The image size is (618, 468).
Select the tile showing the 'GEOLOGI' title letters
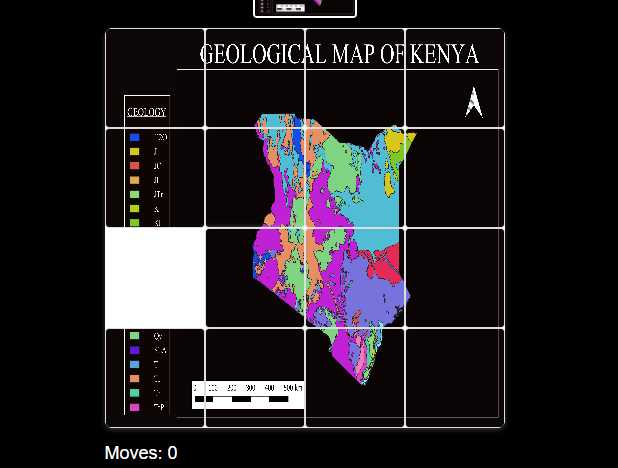pos(255,78)
